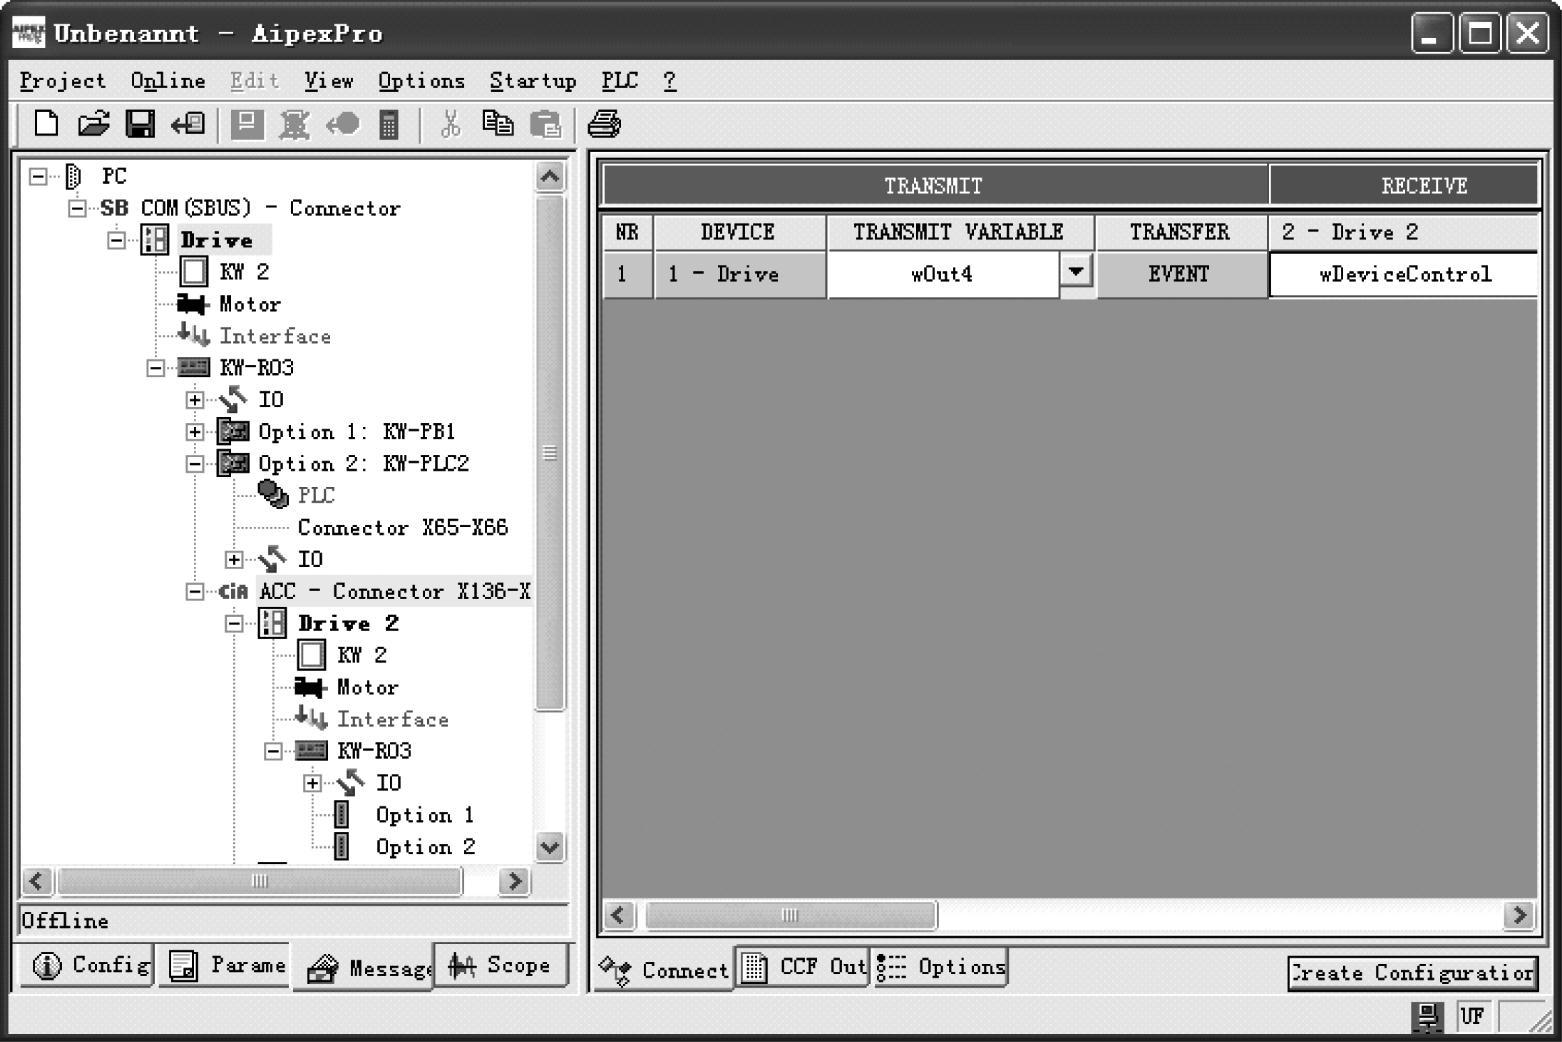Open the wOut4 transmit variable dropdown
1562x1042 pixels.
pos(1075,272)
